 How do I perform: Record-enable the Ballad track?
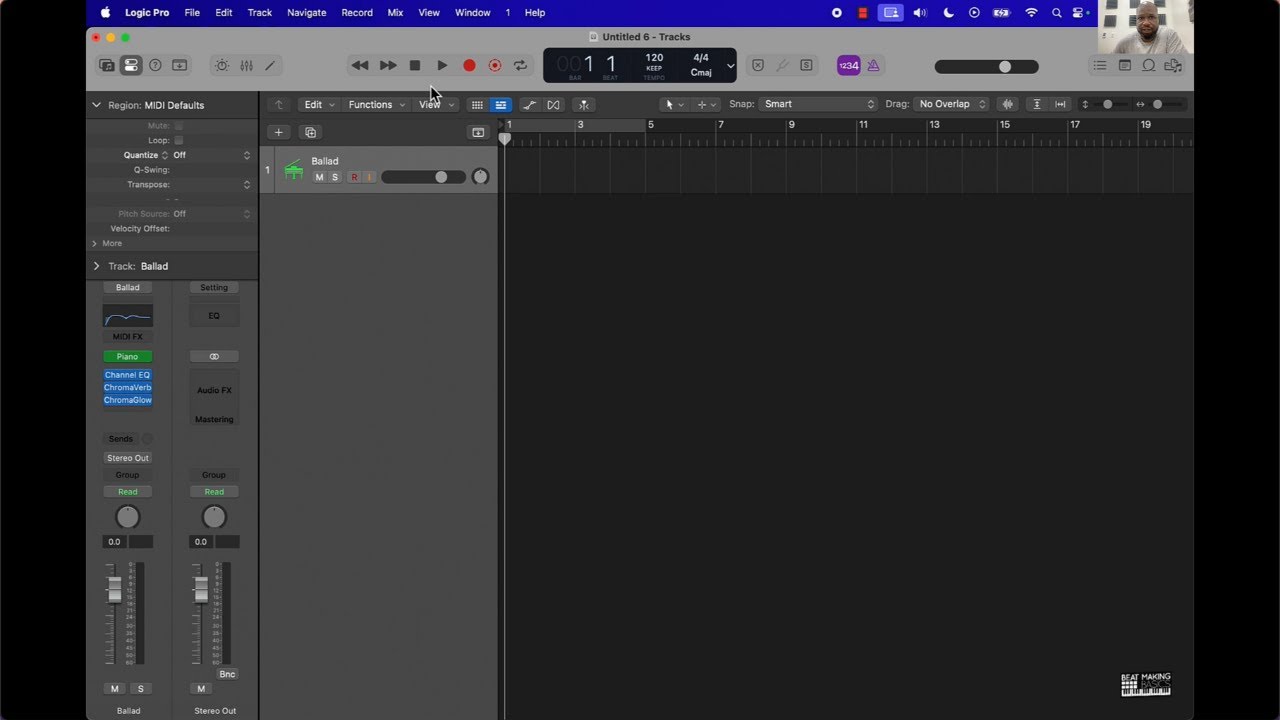[354, 177]
